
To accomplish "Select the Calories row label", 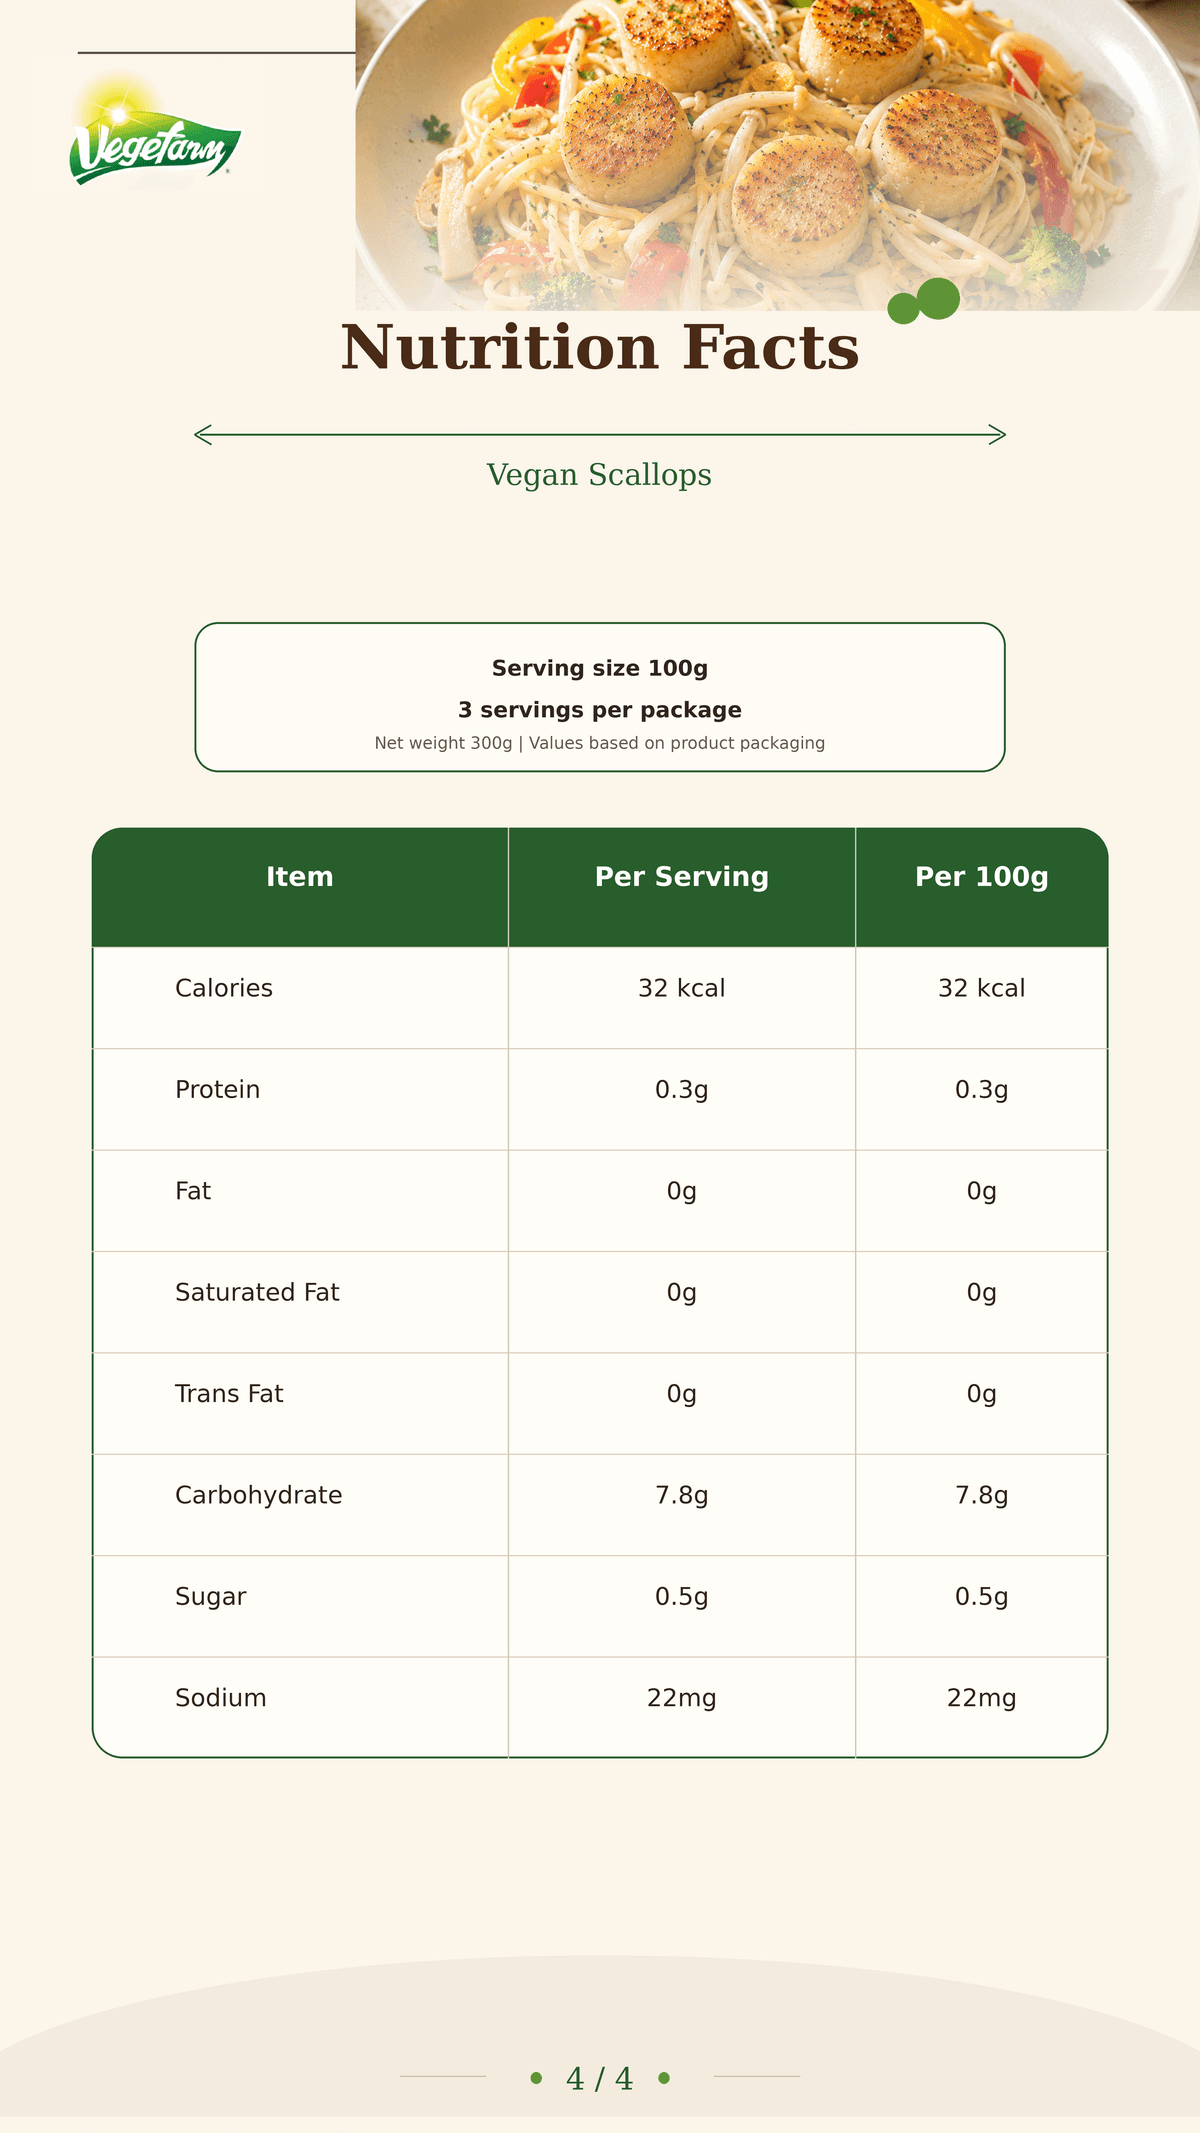I will (x=224, y=988).
